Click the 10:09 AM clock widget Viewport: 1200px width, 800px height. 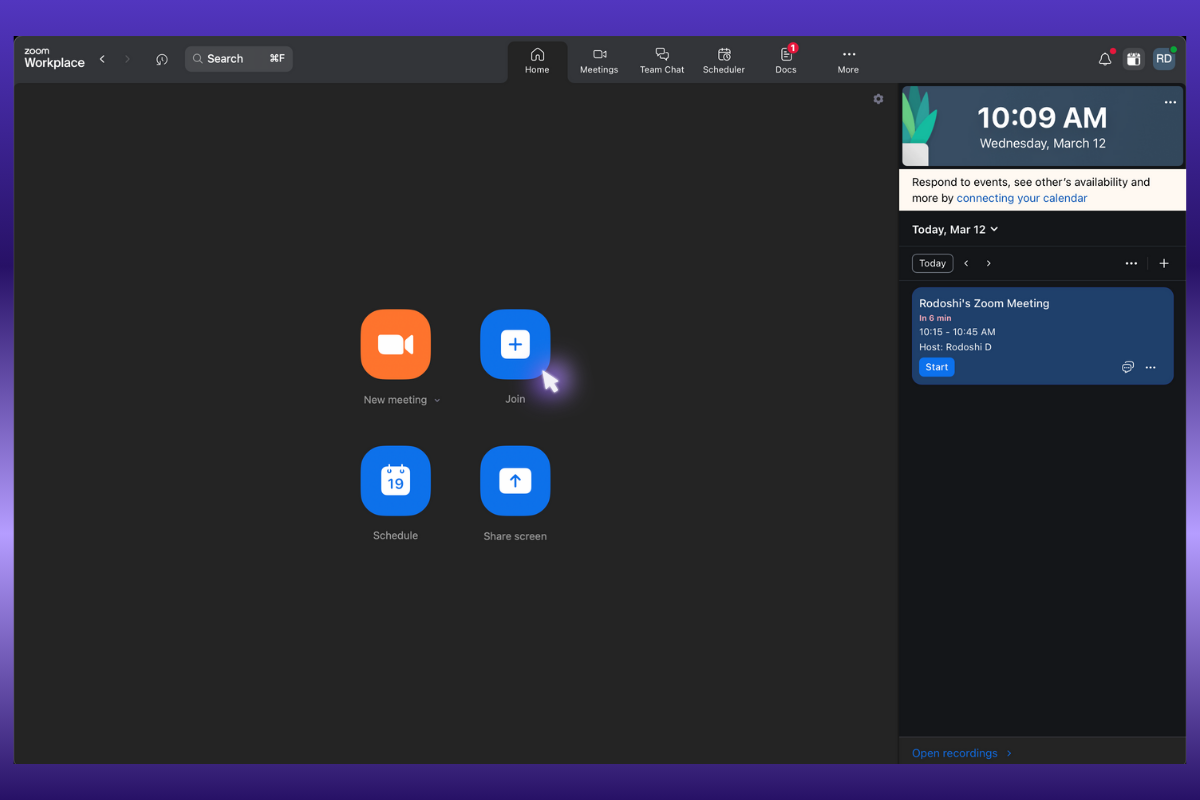coord(1043,126)
